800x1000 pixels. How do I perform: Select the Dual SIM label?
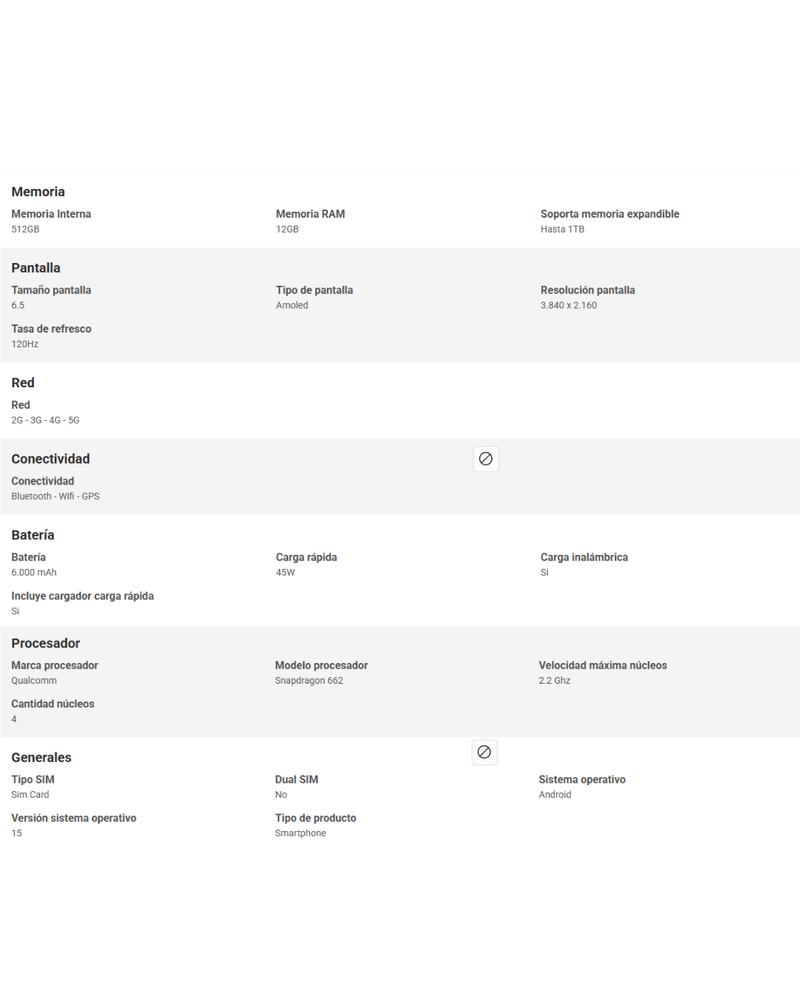pyautogui.click(x=297, y=779)
